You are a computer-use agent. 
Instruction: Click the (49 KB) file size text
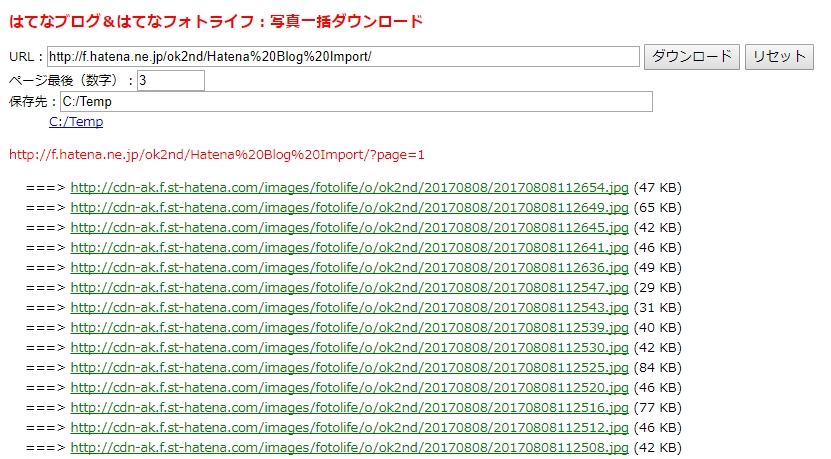point(658,268)
